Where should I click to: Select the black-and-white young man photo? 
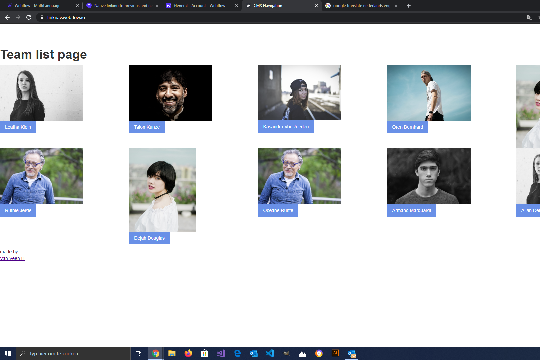click(429, 176)
